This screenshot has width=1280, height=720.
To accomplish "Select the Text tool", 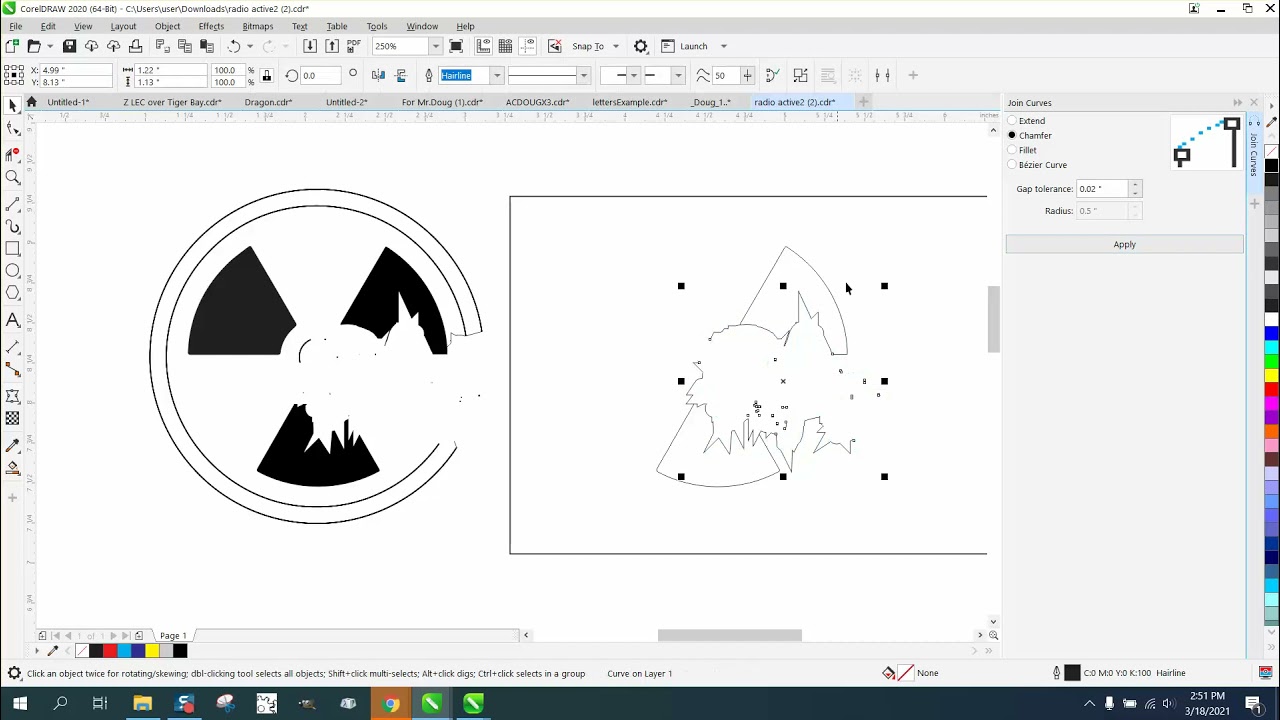I will pyautogui.click(x=13, y=321).
